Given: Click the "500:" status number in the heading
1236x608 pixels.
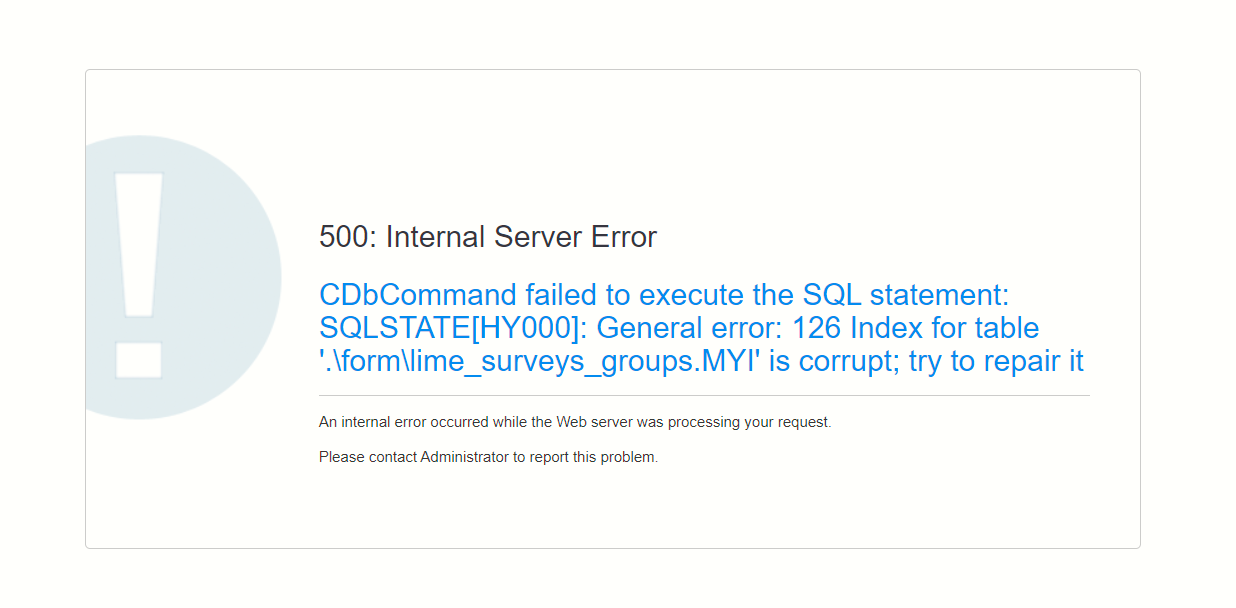Looking at the screenshot, I should tap(348, 237).
